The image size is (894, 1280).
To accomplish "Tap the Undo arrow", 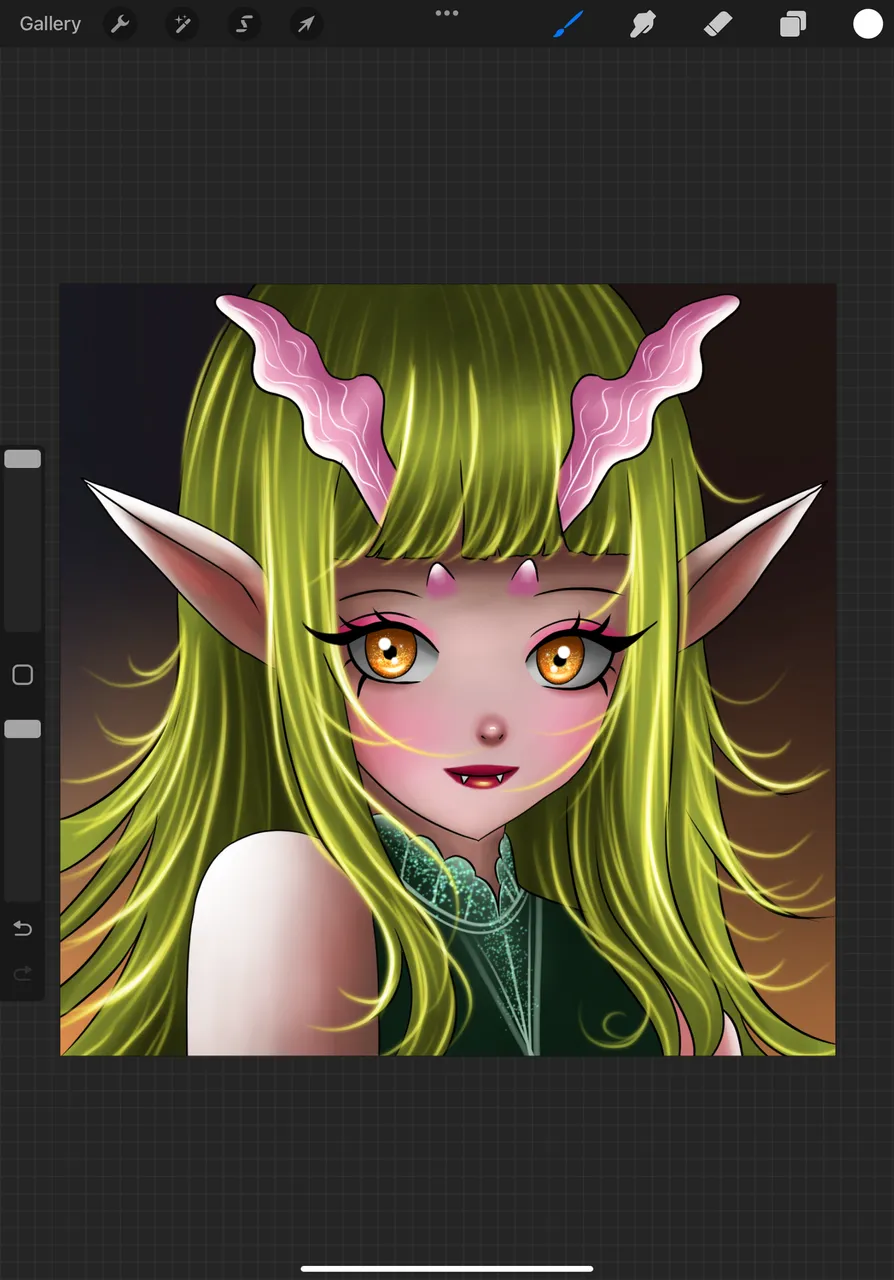I will [x=22, y=929].
